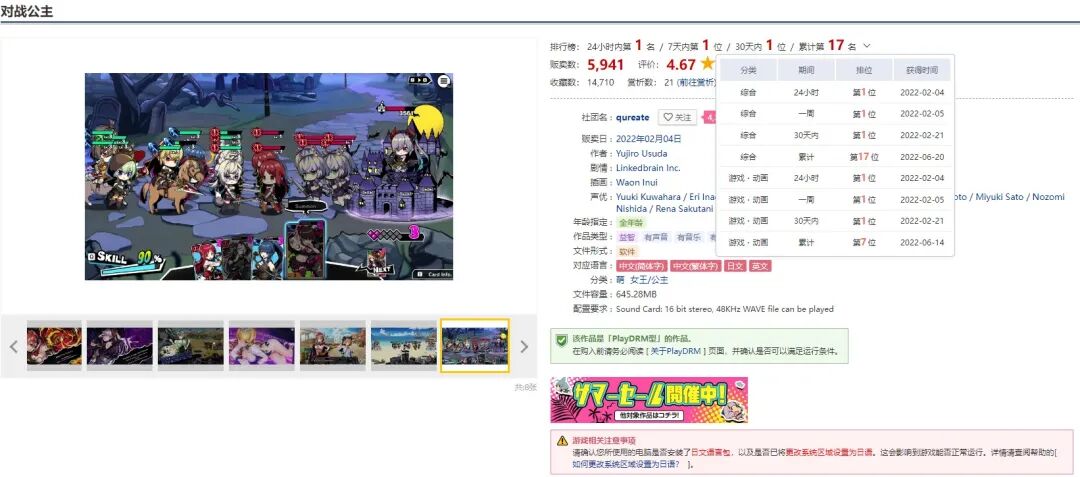Select the 日文 language tag

(734, 266)
